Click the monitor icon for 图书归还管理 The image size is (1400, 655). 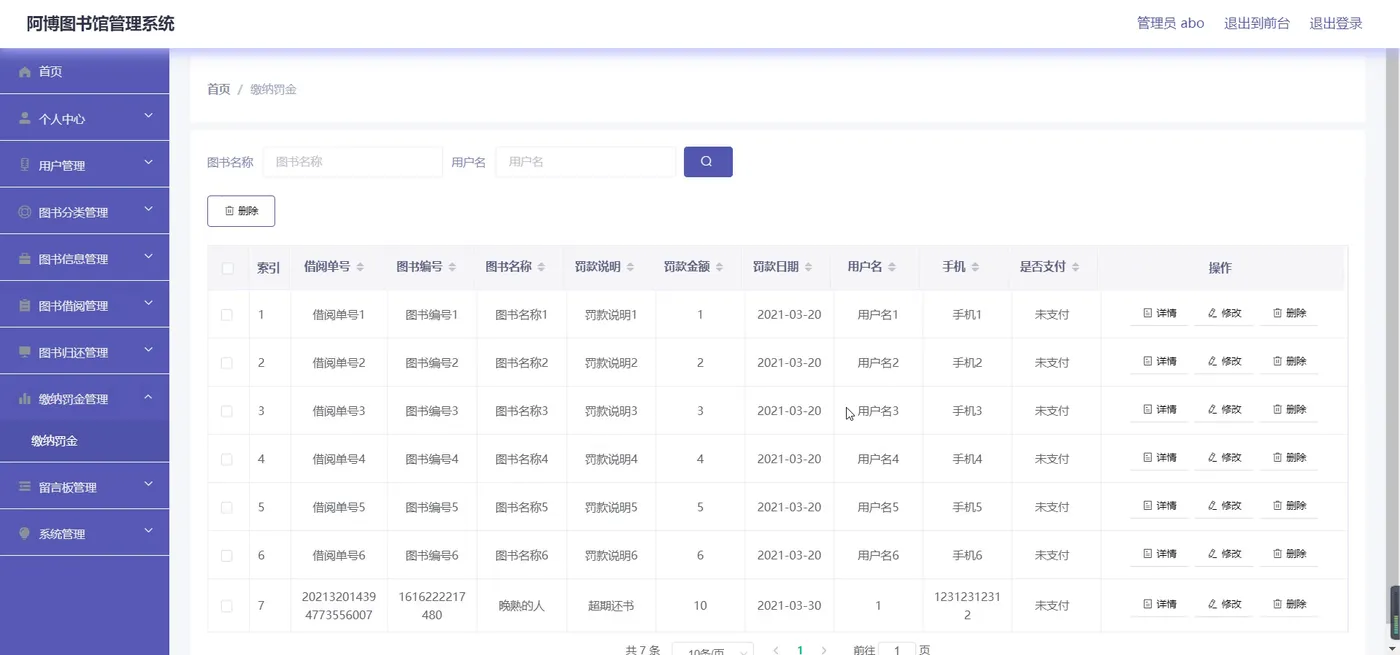(25, 352)
